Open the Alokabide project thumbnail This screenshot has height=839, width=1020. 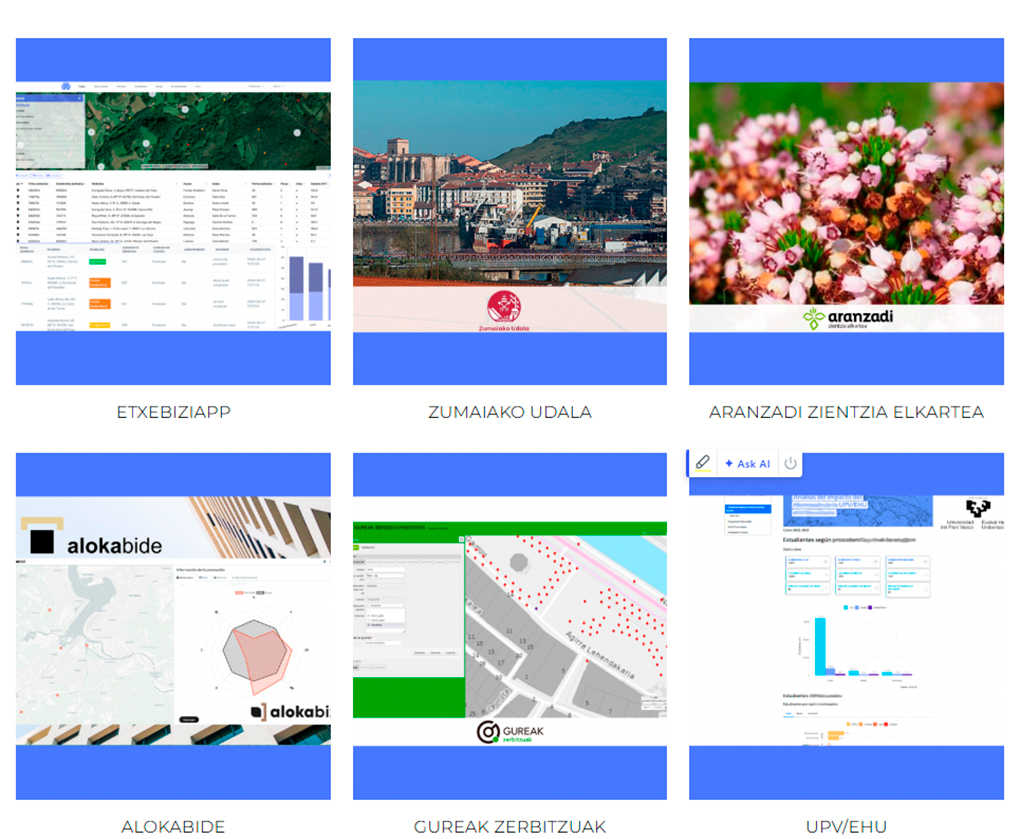[173, 626]
